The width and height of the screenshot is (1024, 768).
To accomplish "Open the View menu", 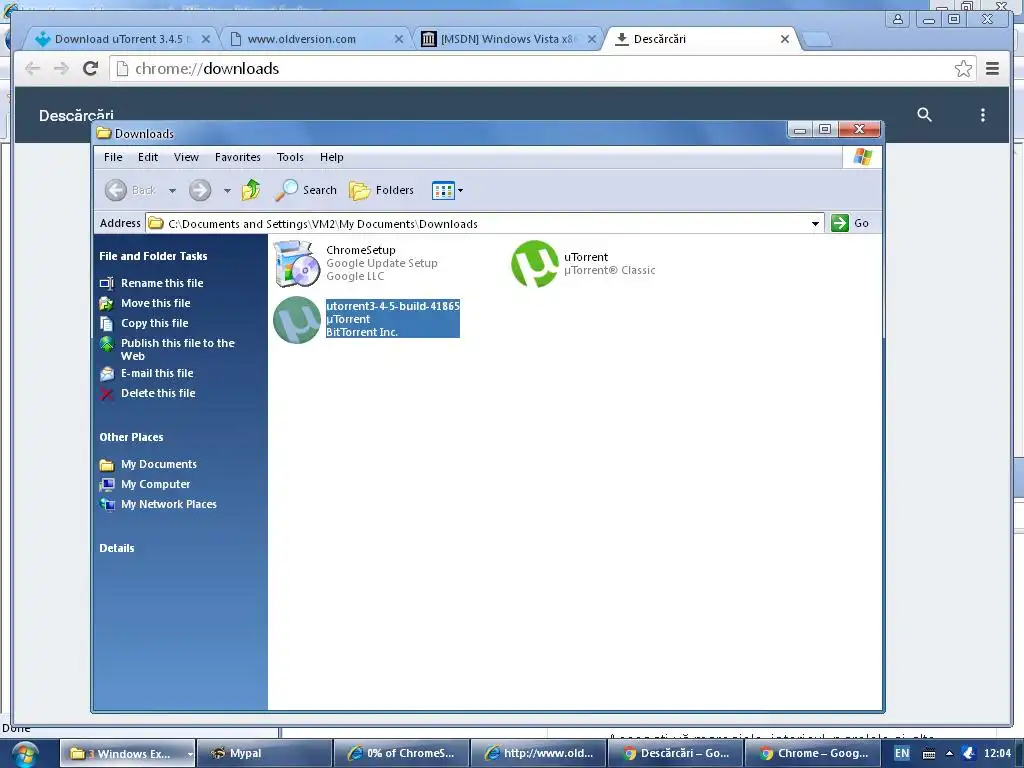I will coord(186,157).
